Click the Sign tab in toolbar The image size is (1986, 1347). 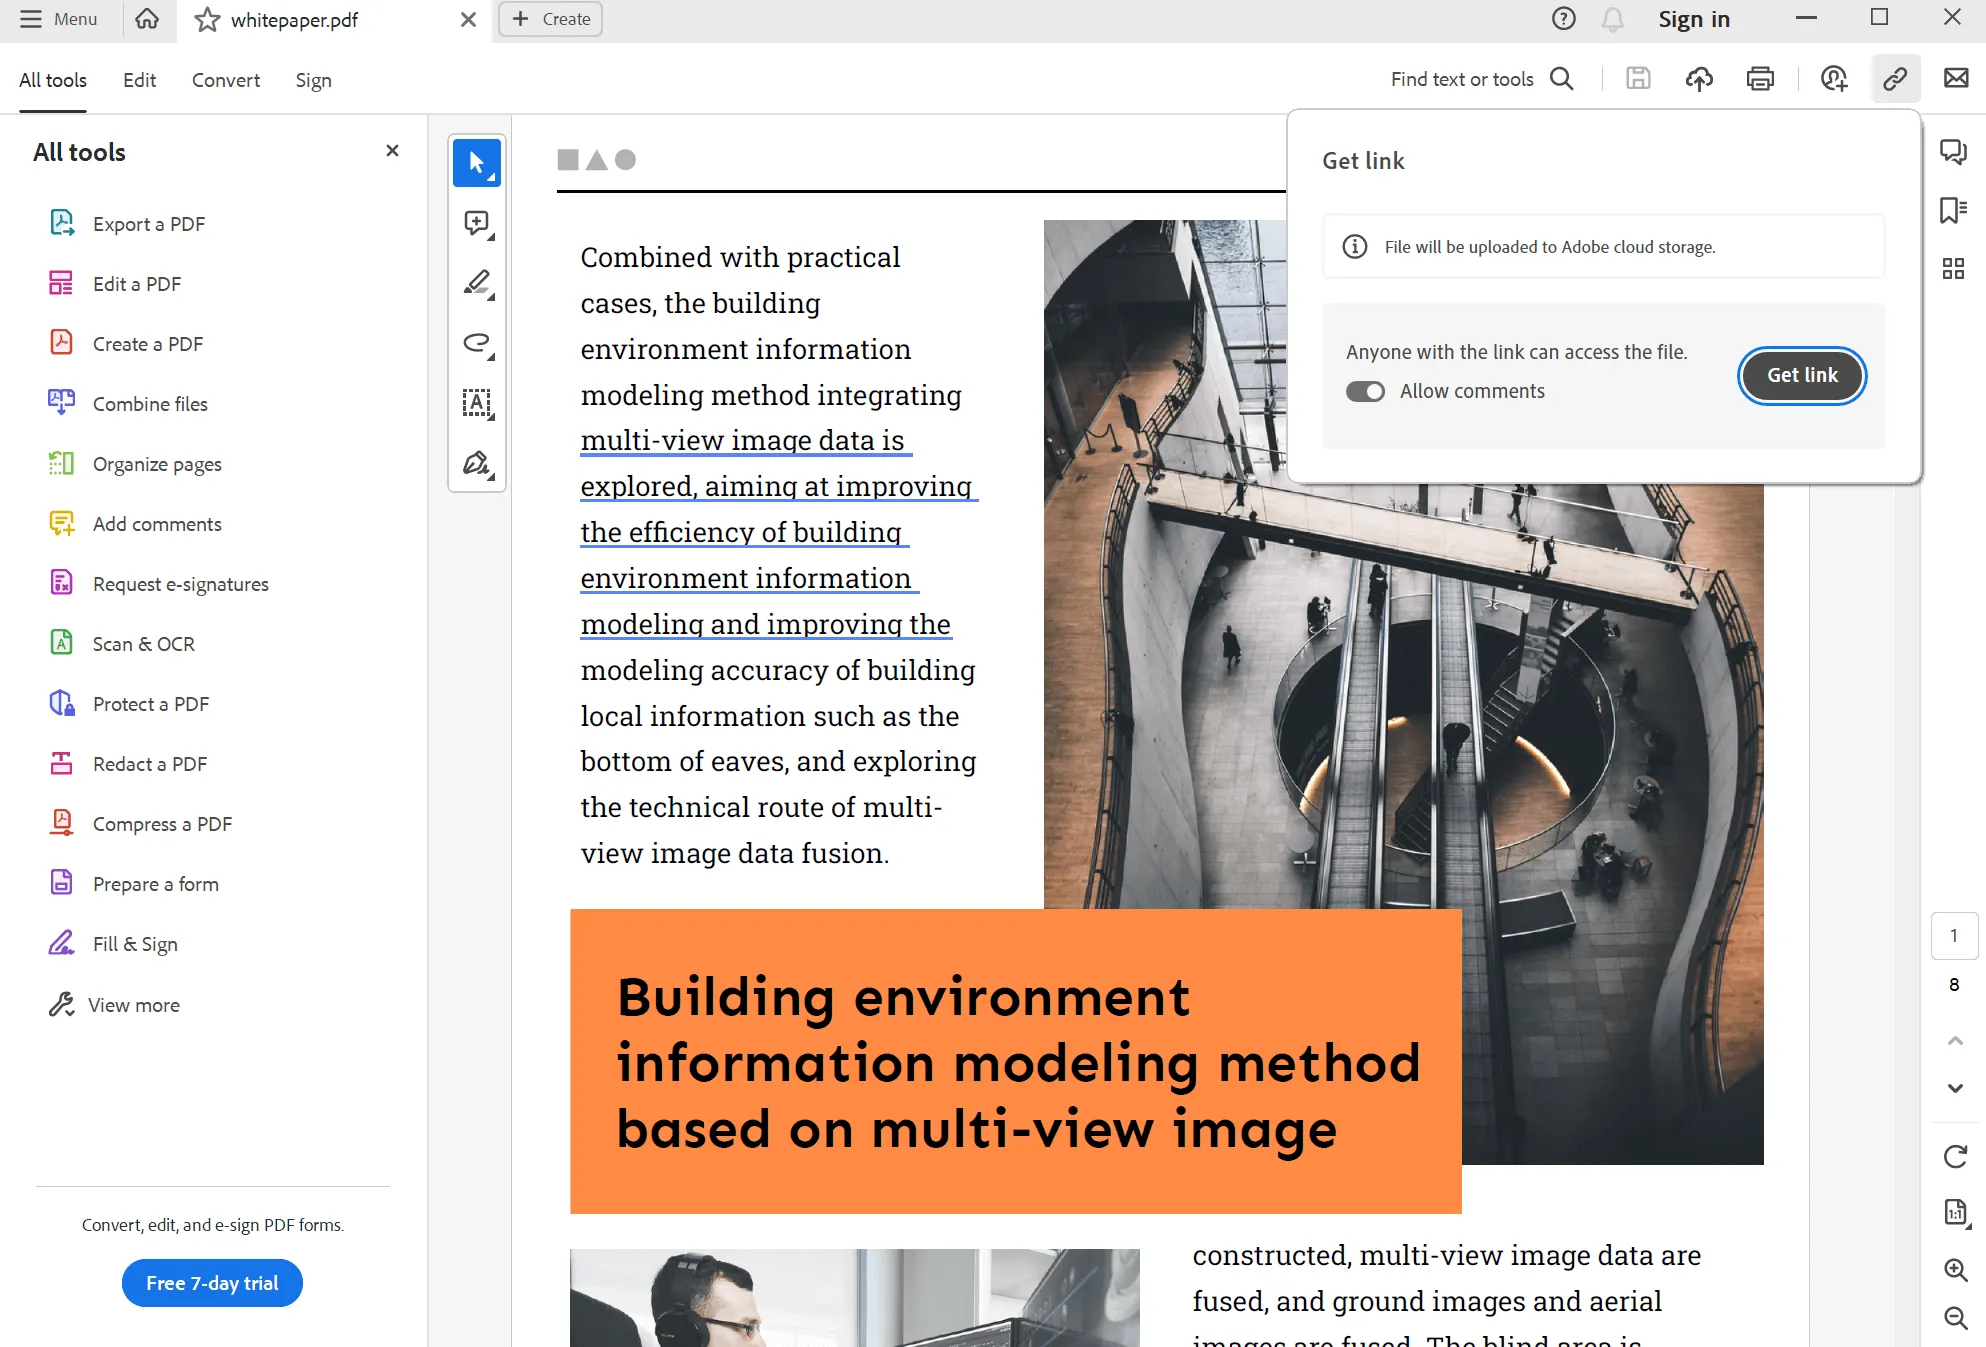(x=311, y=80)
